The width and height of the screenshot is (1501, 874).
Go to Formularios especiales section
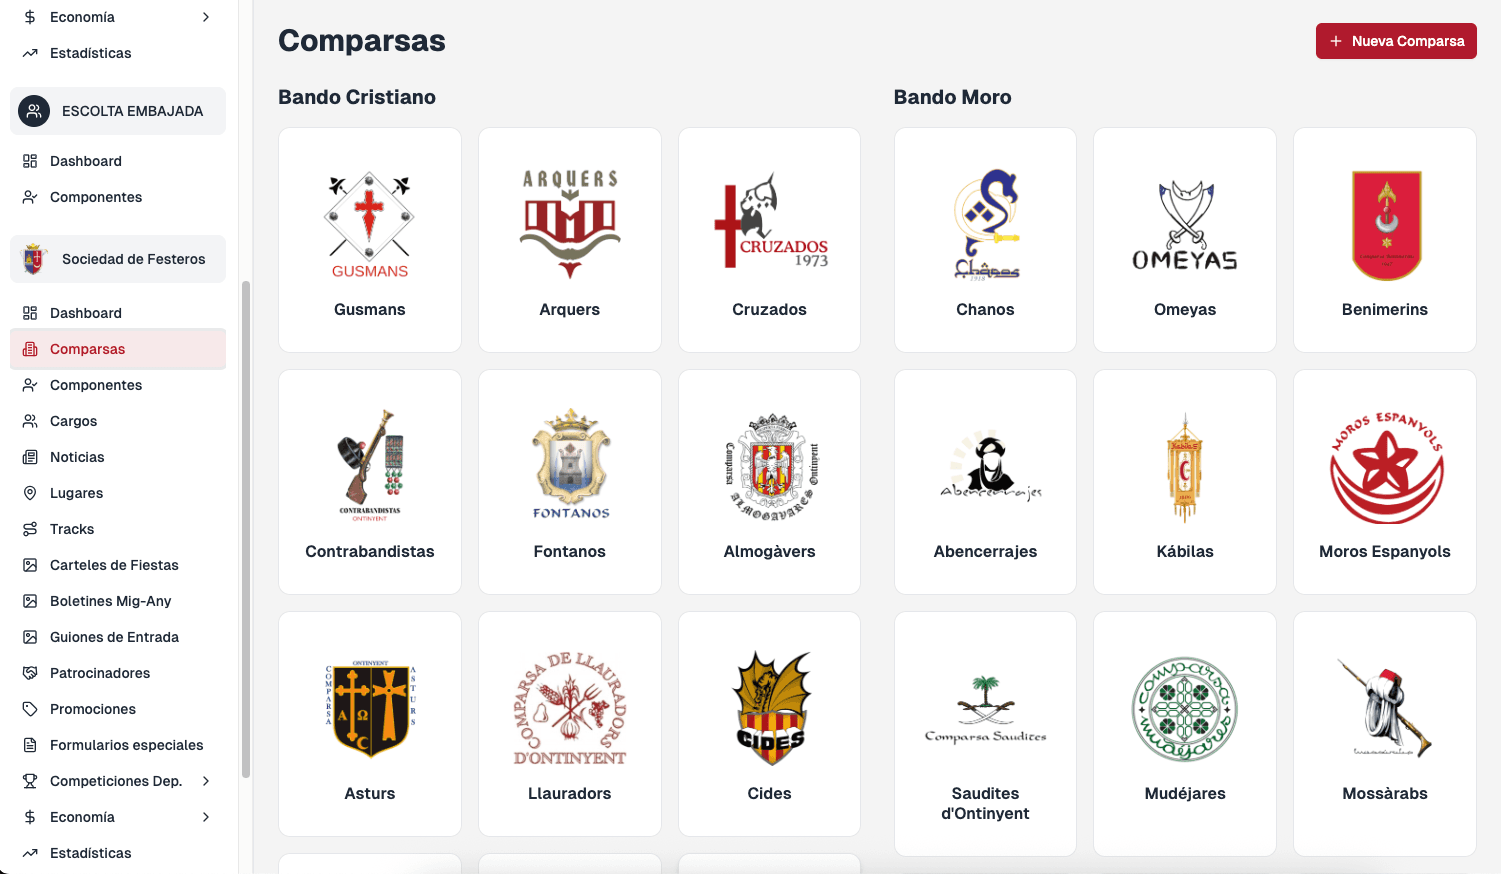point(126,745)
